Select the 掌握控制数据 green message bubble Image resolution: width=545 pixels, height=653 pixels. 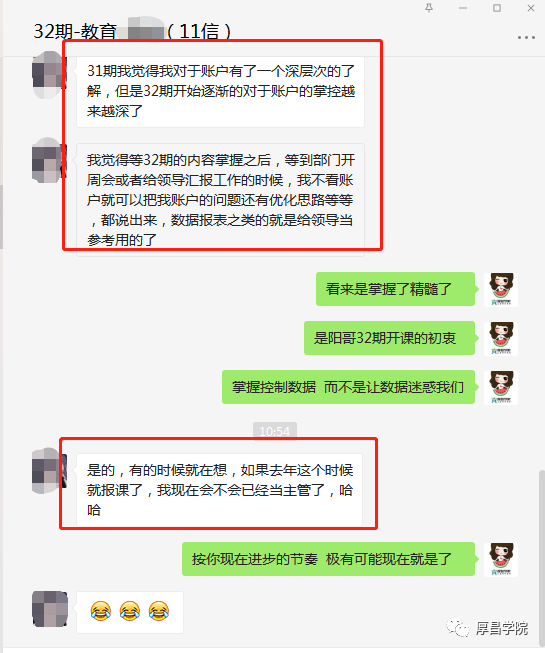click(348, 387)
